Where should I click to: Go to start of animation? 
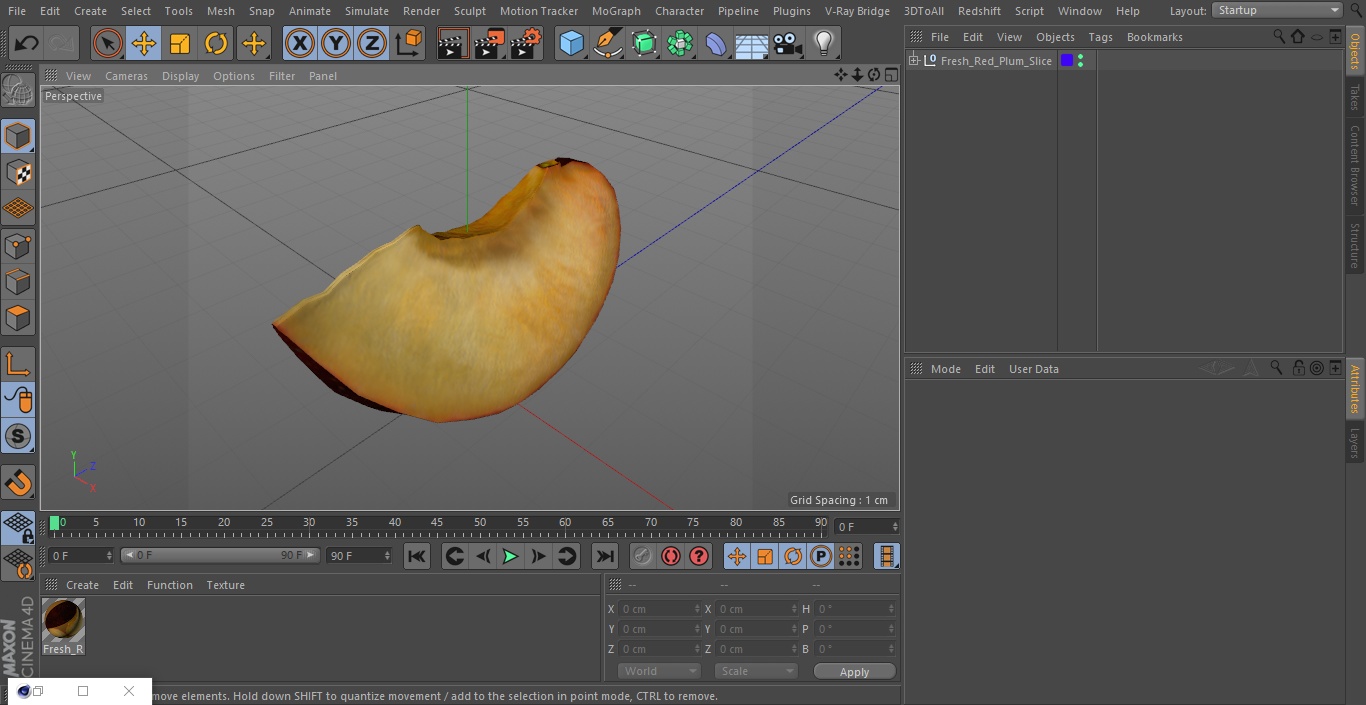[417, 556]
